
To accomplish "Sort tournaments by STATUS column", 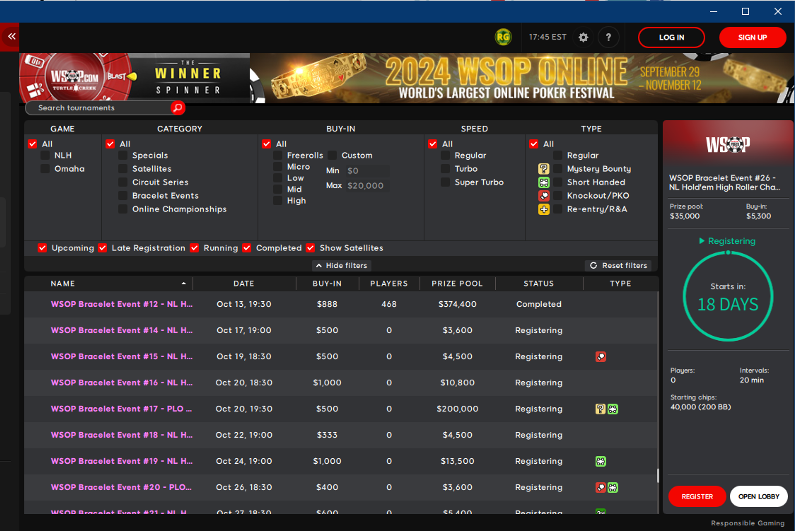I will click(x=538, y=284).
